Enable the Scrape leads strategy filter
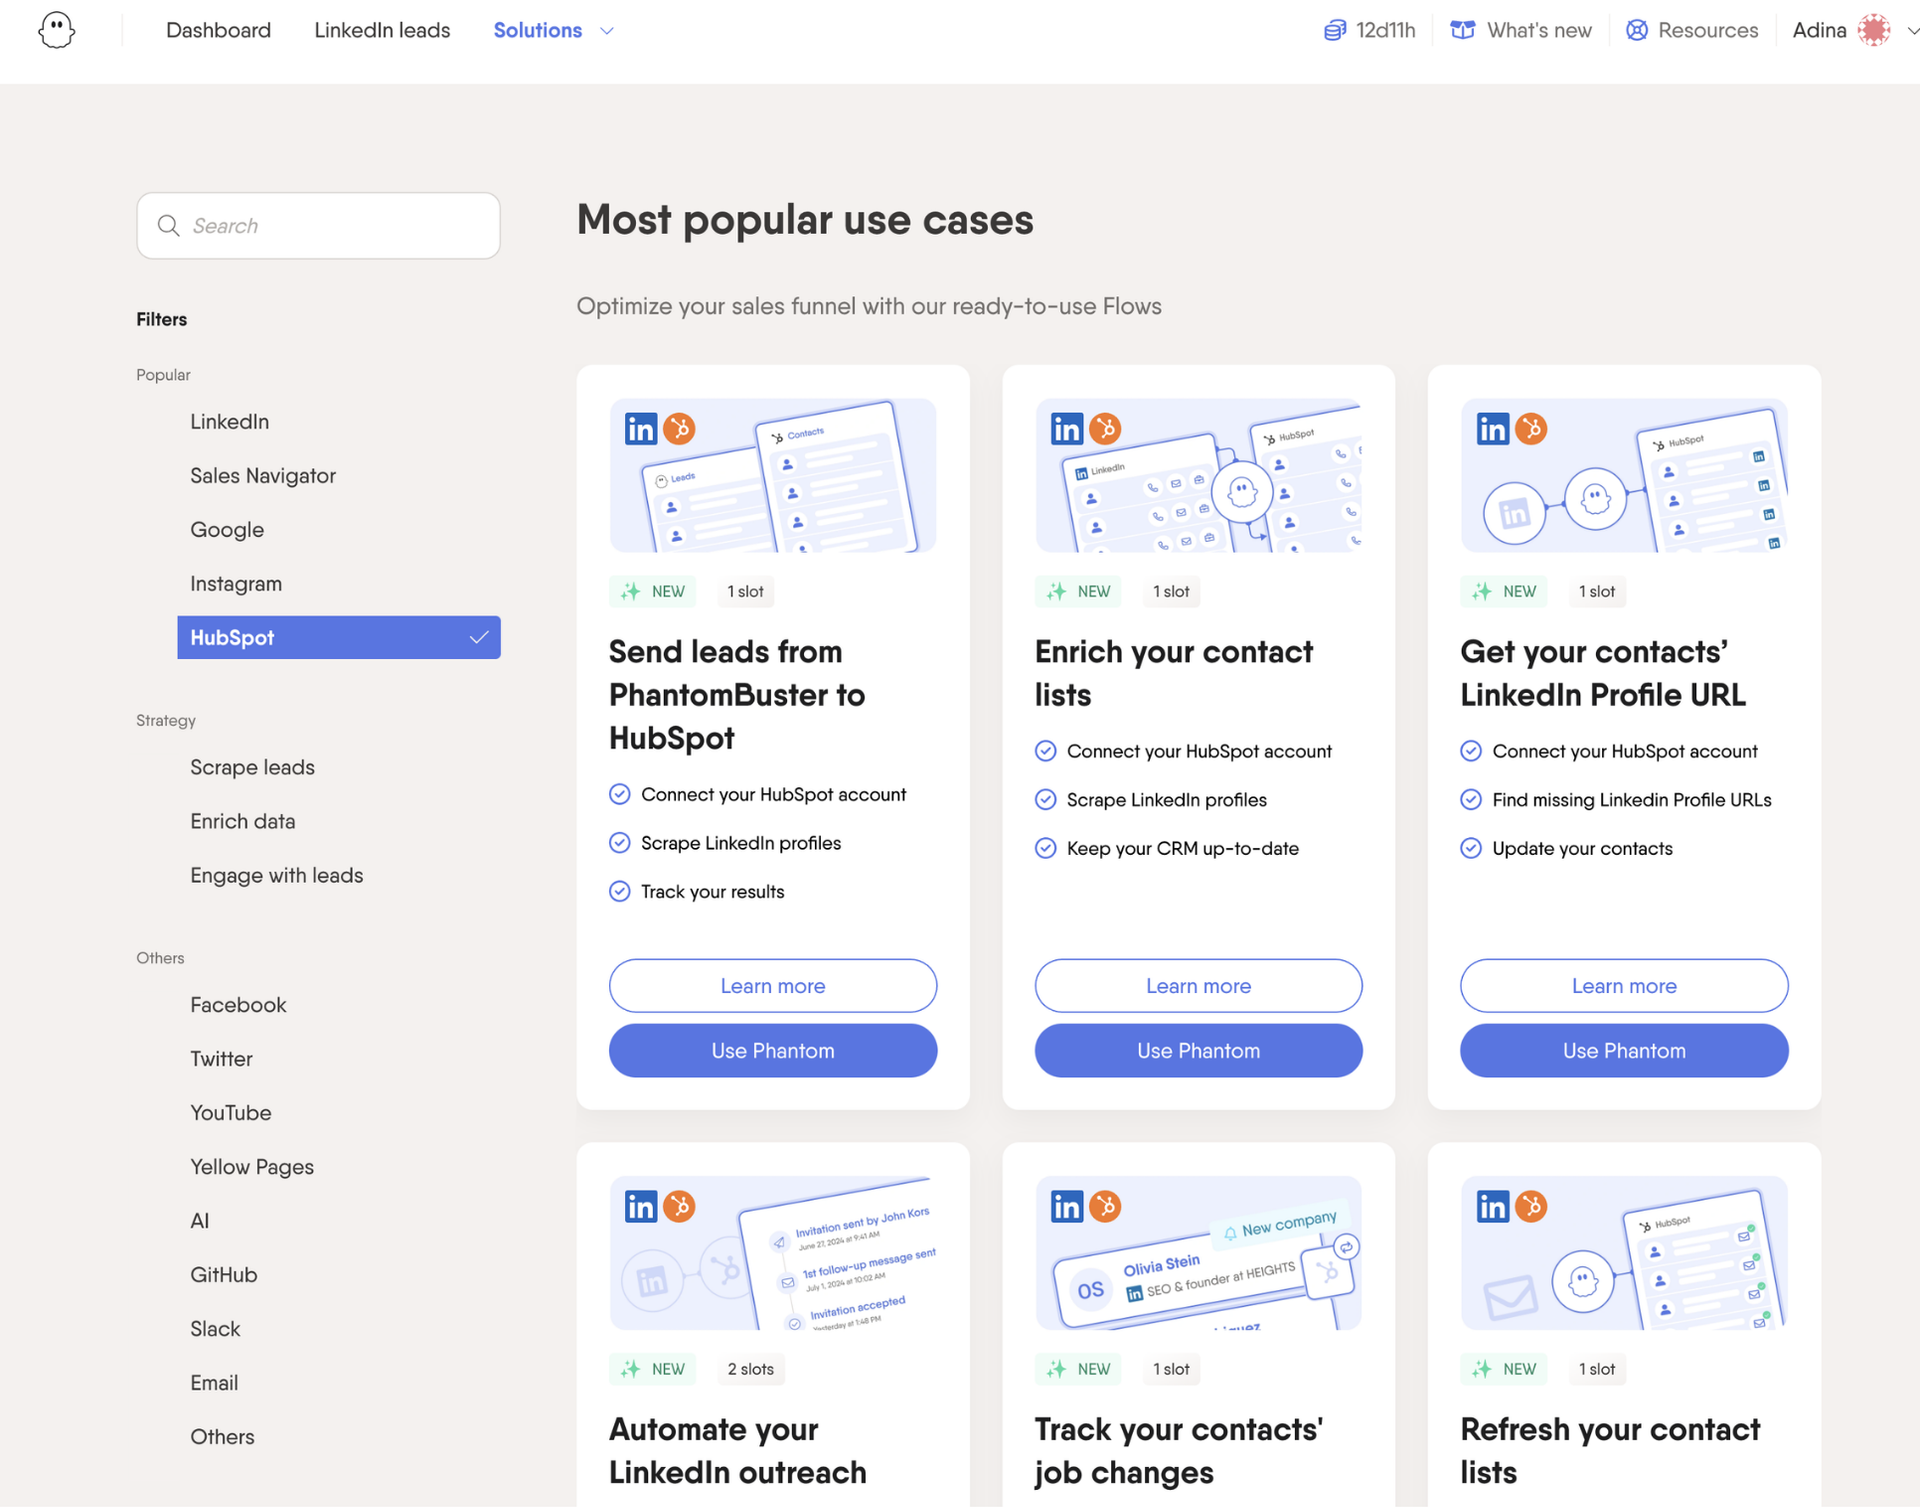This screenshot has width=1920, height=1508. click(x=252, y=768)
